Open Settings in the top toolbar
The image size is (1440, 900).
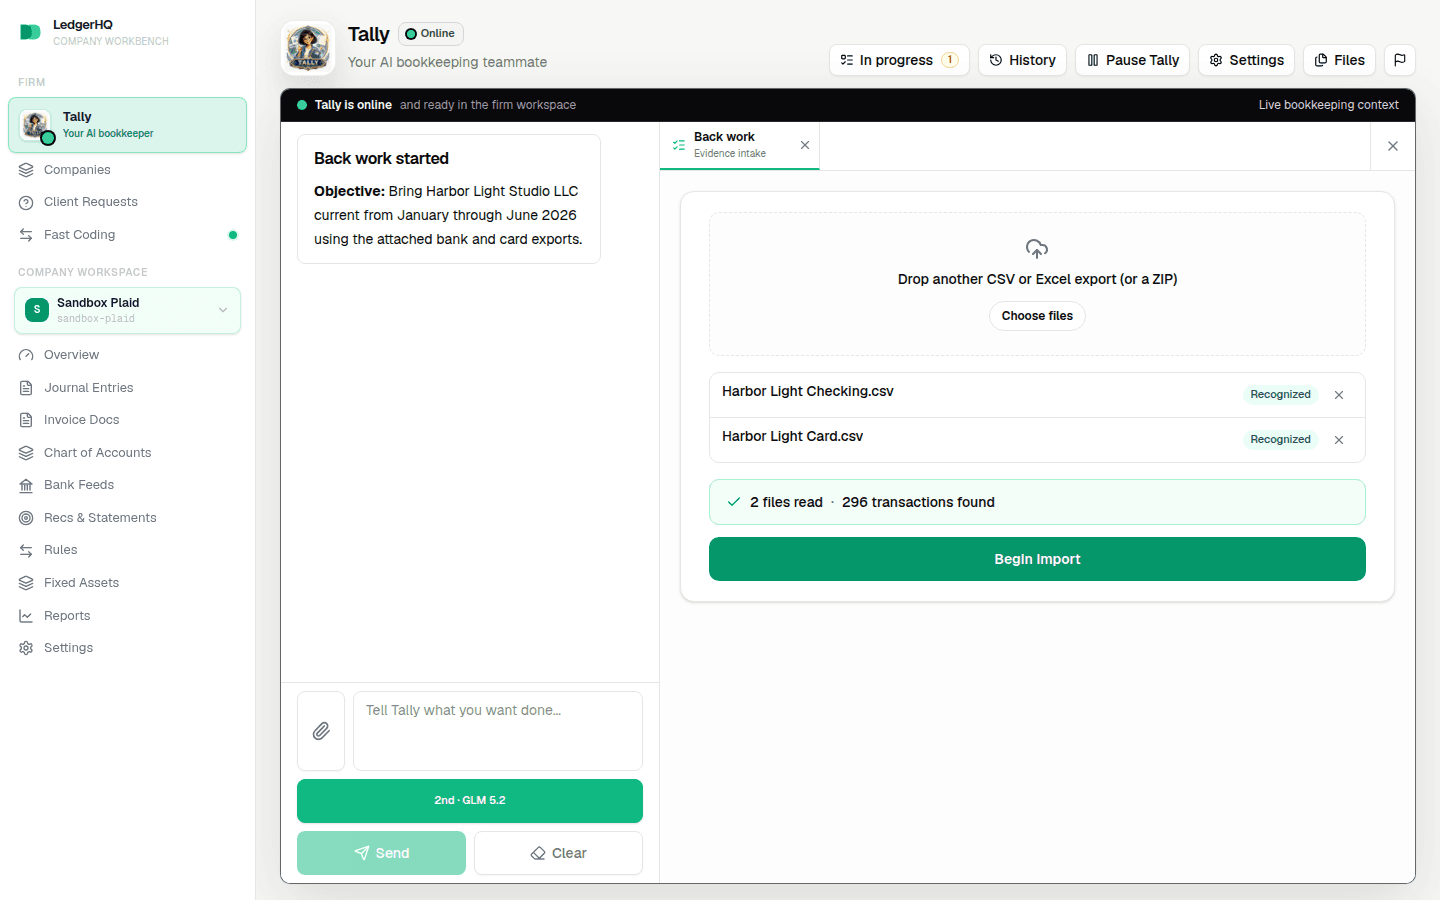click(1246, 60)
